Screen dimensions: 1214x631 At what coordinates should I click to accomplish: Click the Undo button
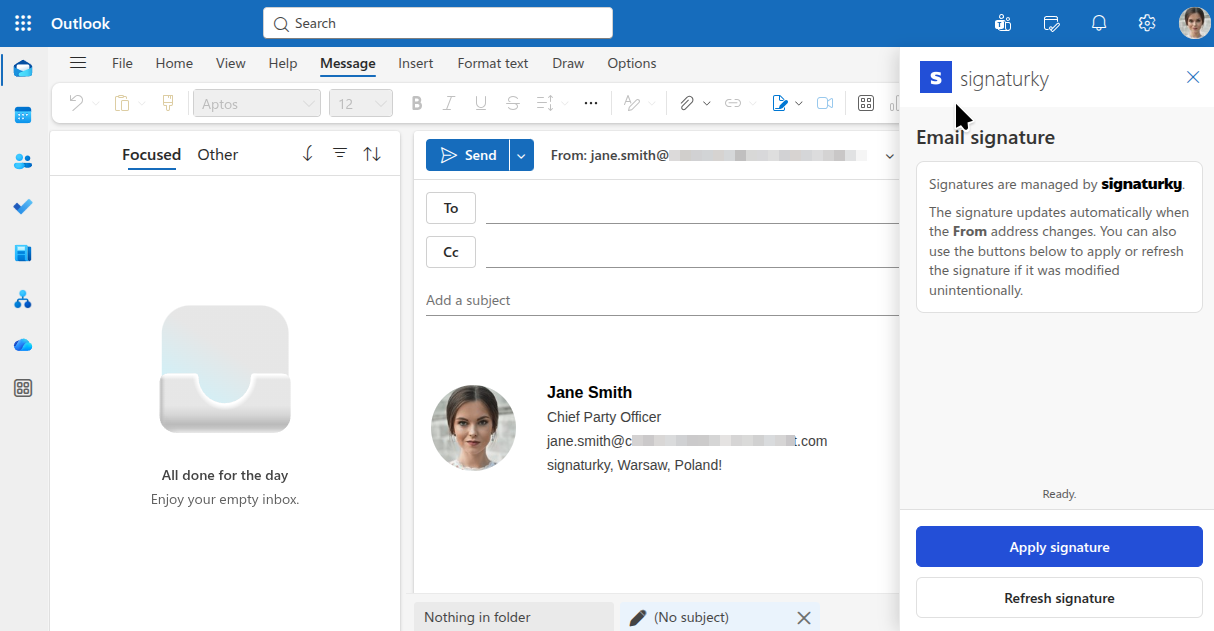click(76, 103)
